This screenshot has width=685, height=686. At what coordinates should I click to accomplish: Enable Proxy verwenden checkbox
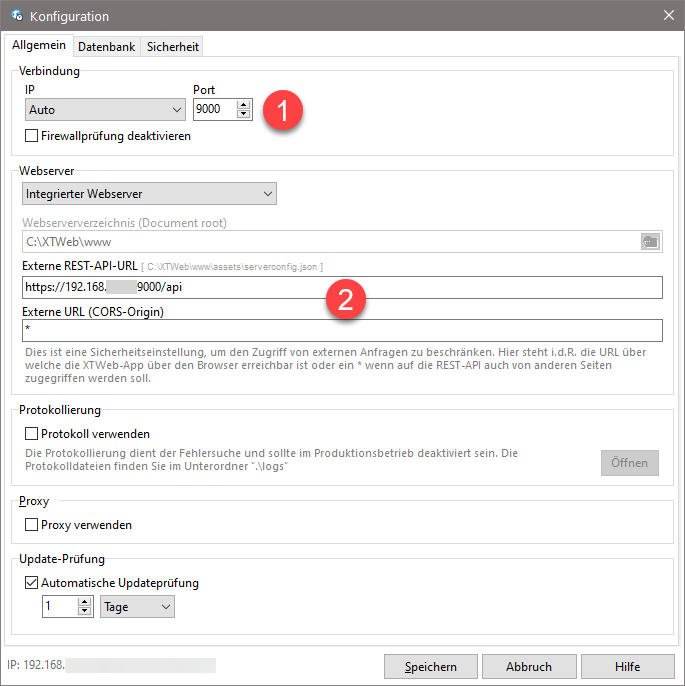pyautogui.click(x=32, y=524)
